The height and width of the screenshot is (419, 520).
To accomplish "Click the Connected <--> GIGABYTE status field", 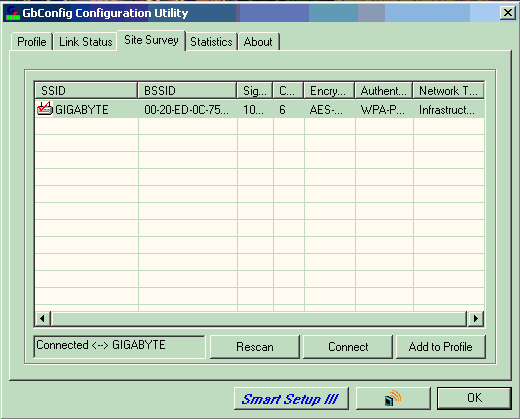I will tap(119, 347).
